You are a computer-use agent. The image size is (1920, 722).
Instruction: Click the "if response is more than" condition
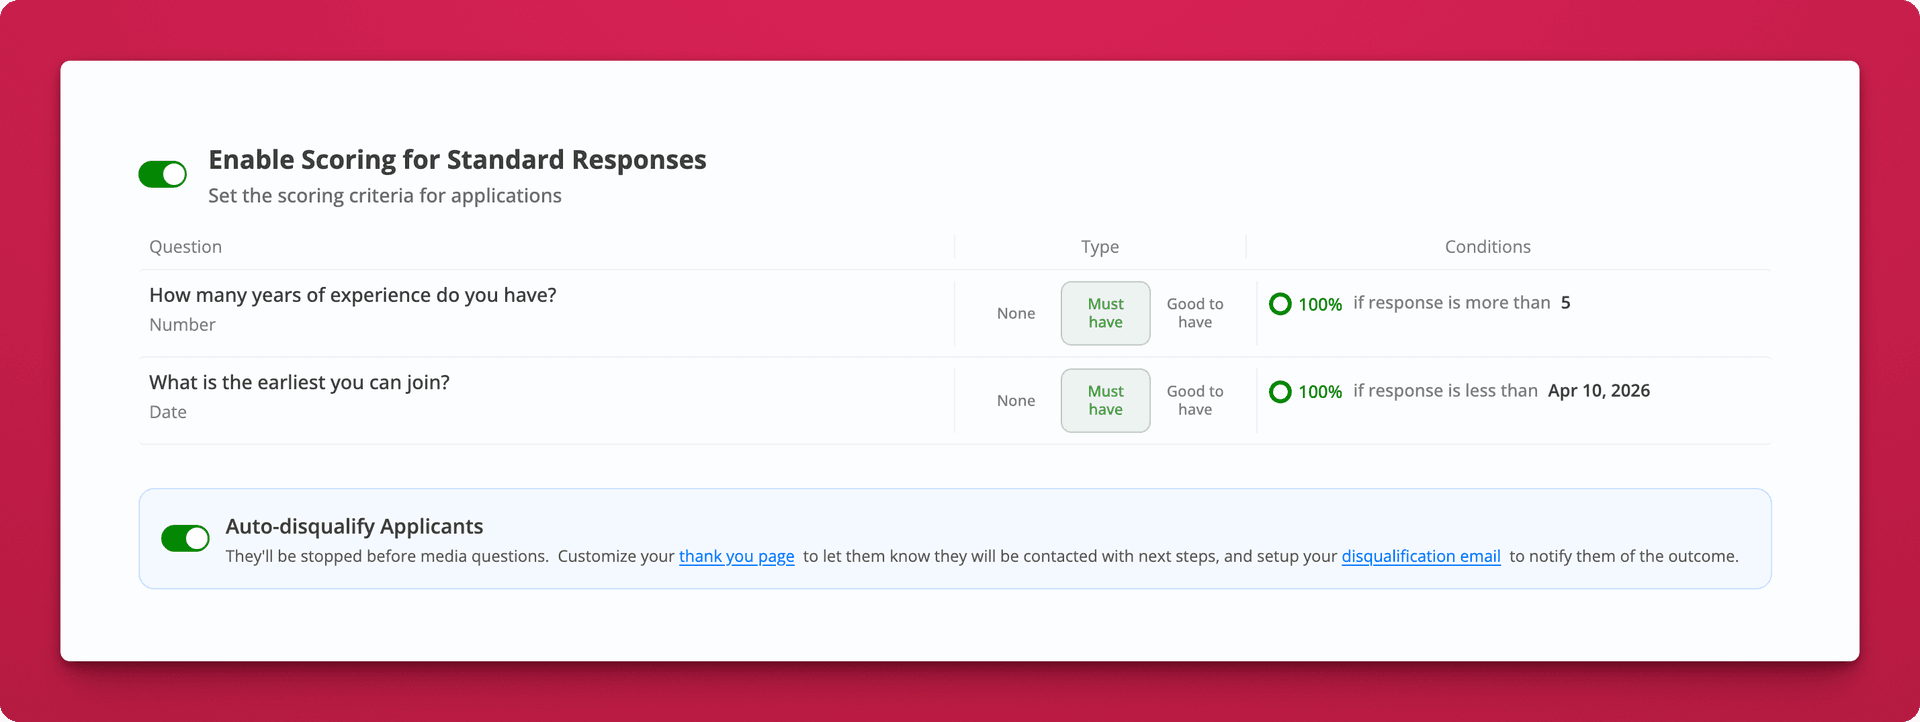(x=1451, y=303)
